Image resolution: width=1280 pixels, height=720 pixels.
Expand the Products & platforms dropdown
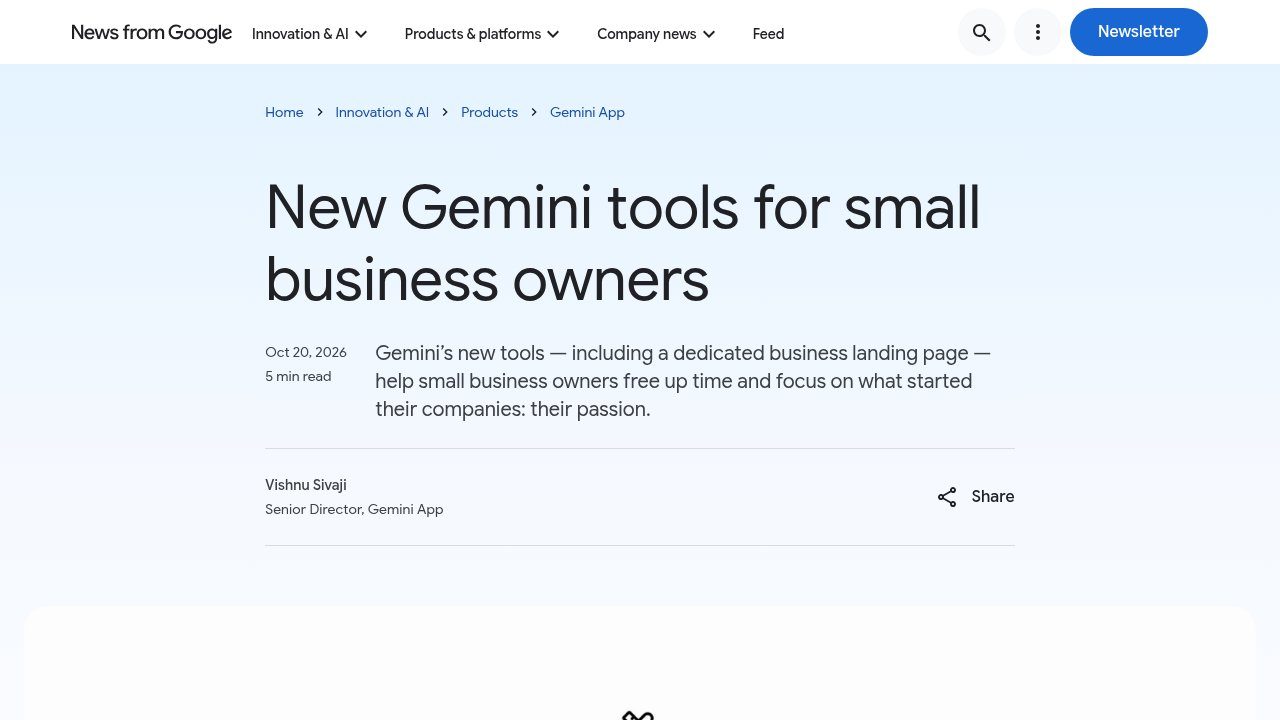[482, 34]
